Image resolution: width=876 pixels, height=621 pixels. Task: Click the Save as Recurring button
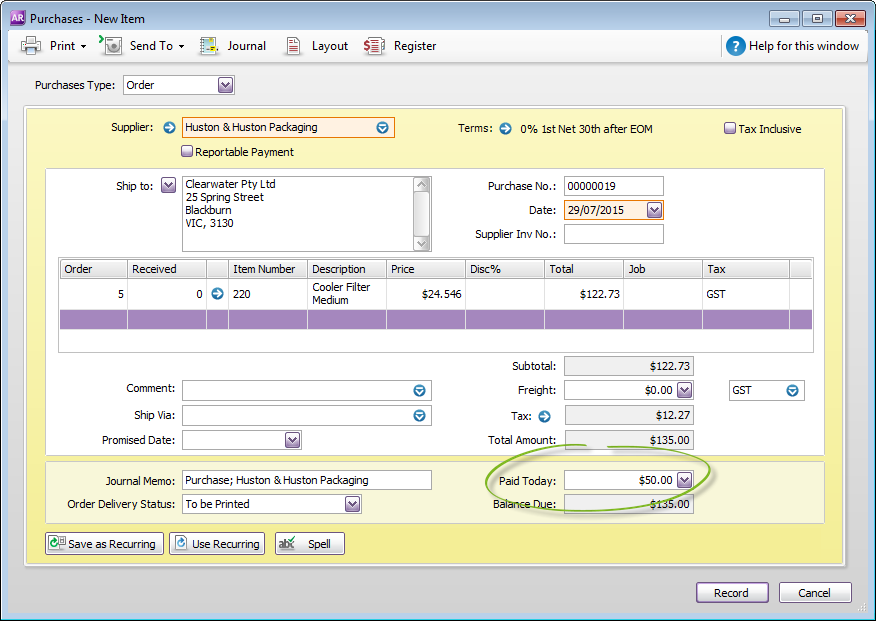pos(104,544)
